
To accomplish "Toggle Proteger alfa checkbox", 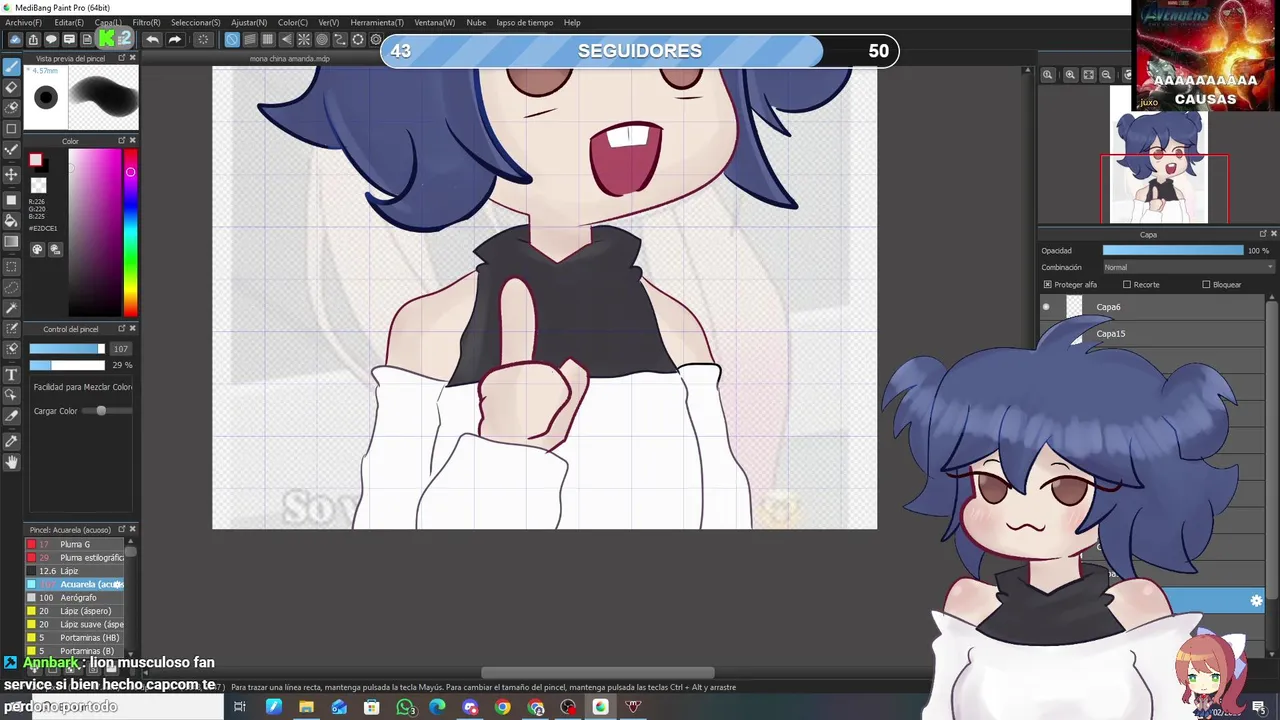I will pyautogui.click(x=1047, y=285).
